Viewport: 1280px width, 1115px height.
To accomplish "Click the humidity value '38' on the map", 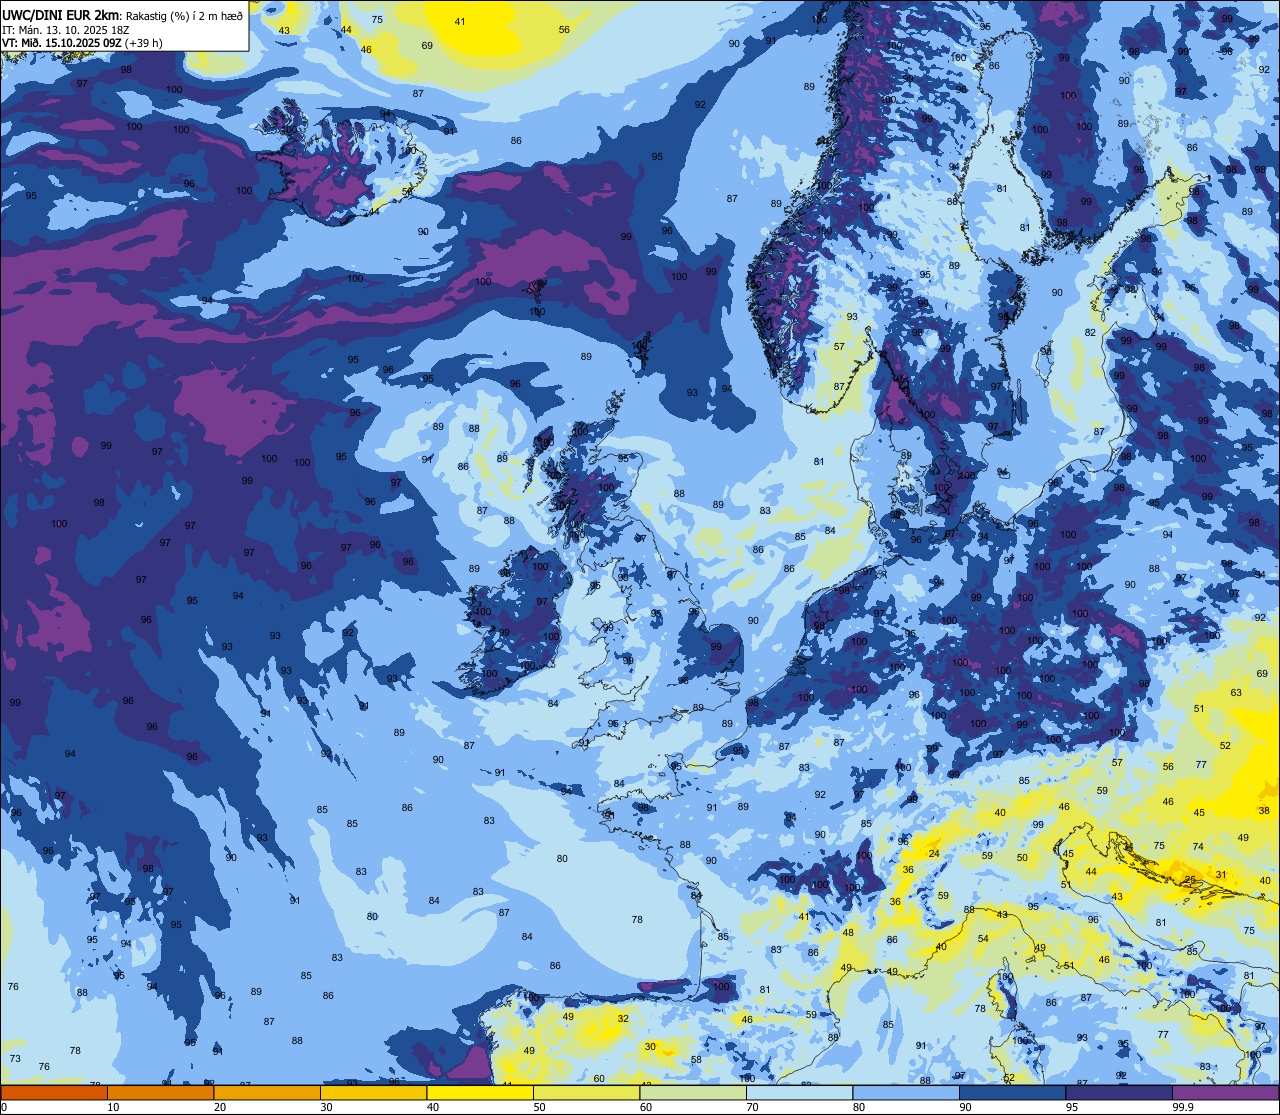I will [x=1265, y=810].
